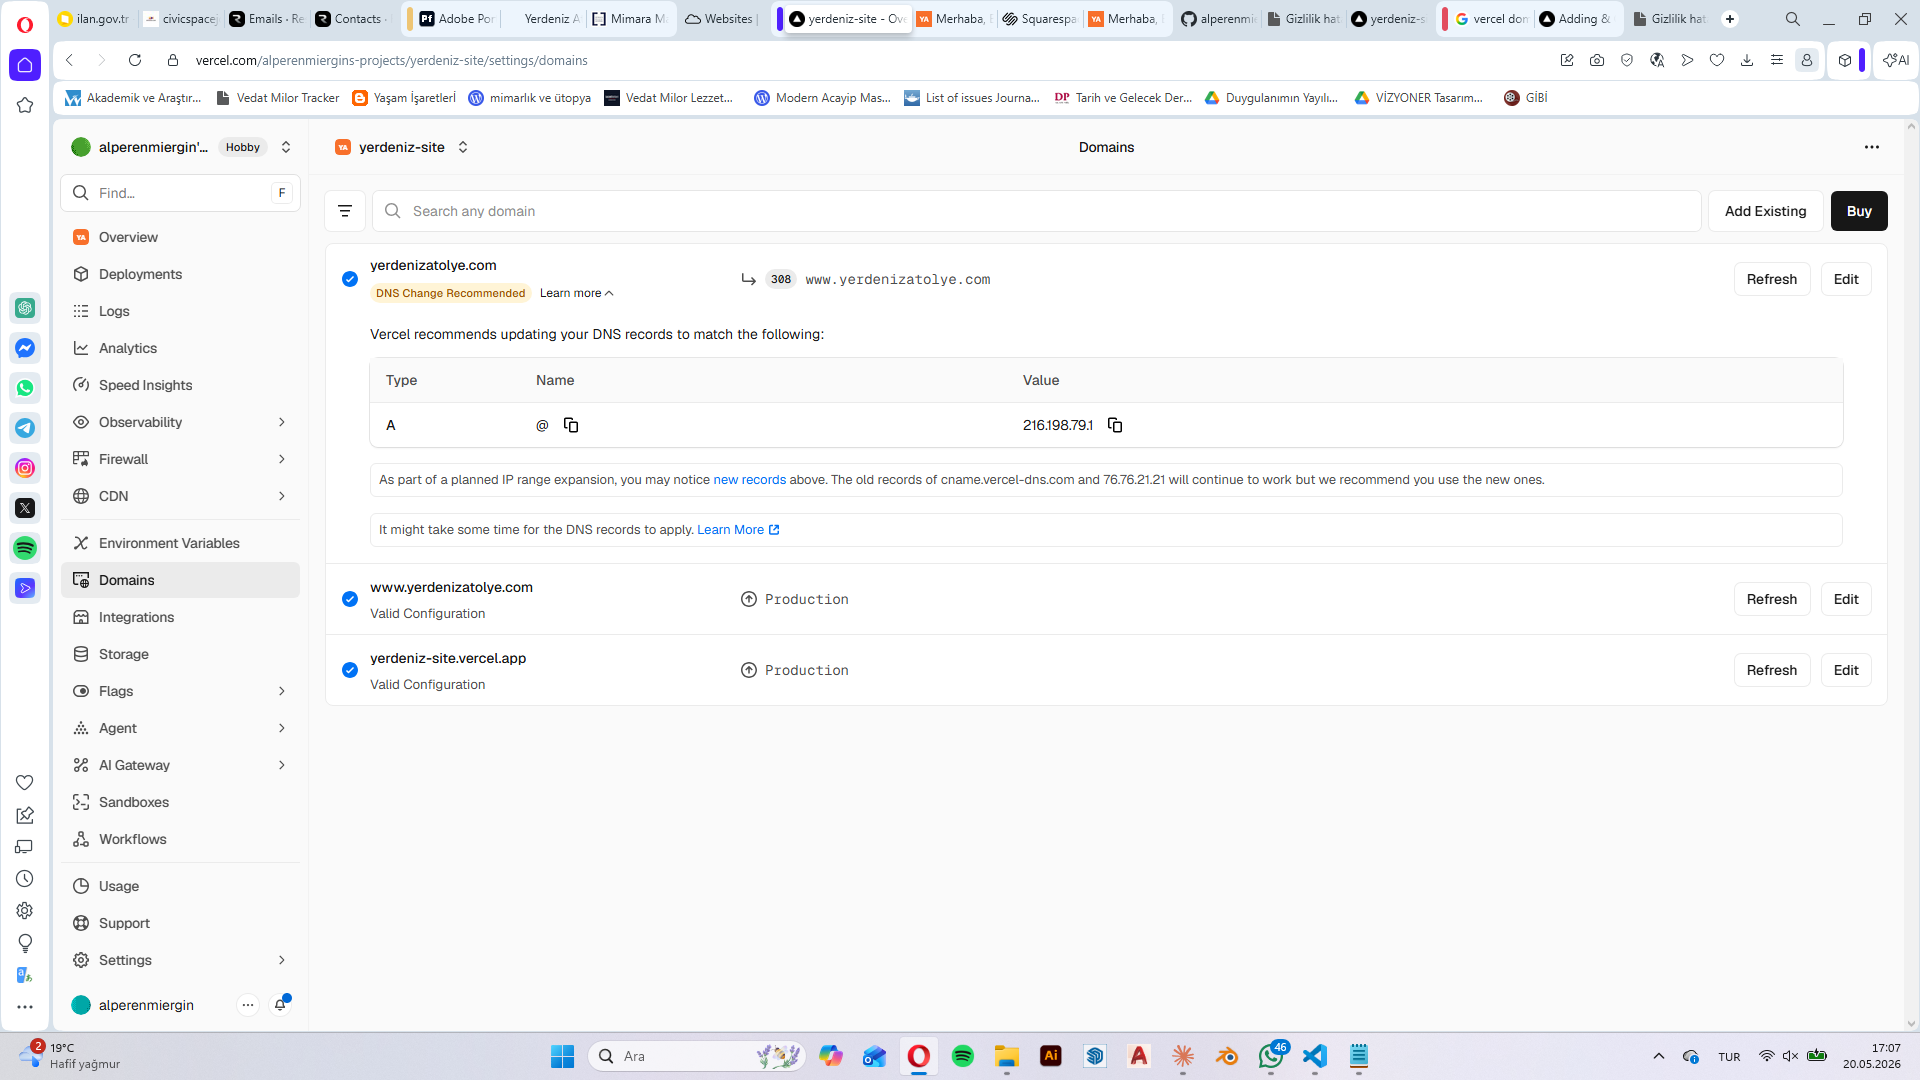
Task: Edit the yerdeniz-site.vercel.app domain
Action: [1846, 670]
